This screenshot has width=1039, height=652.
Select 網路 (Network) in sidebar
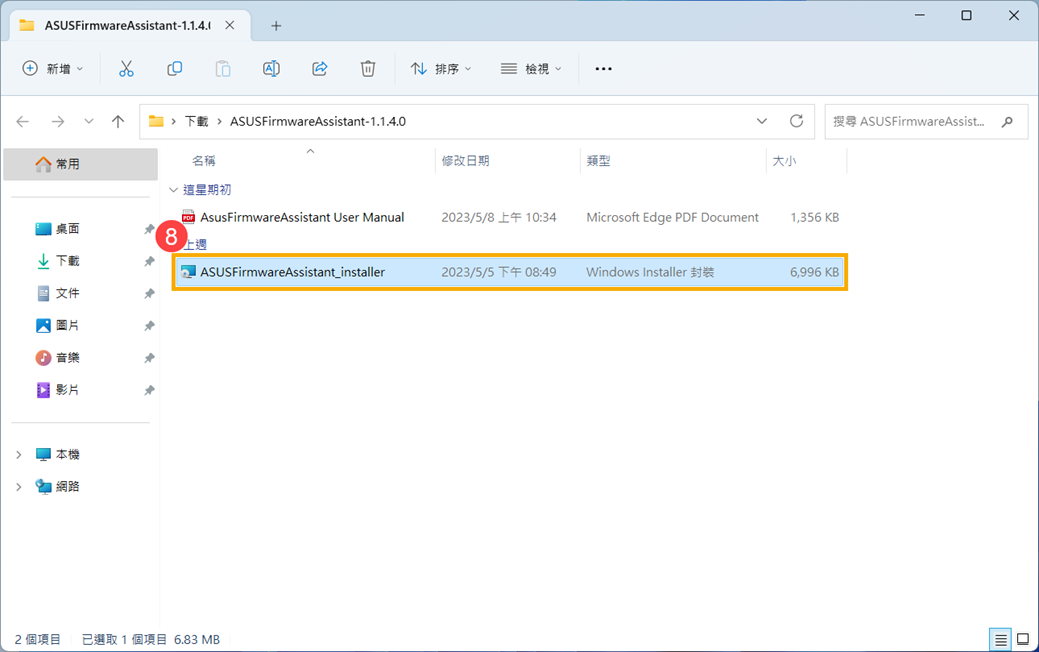click(67, 486)
